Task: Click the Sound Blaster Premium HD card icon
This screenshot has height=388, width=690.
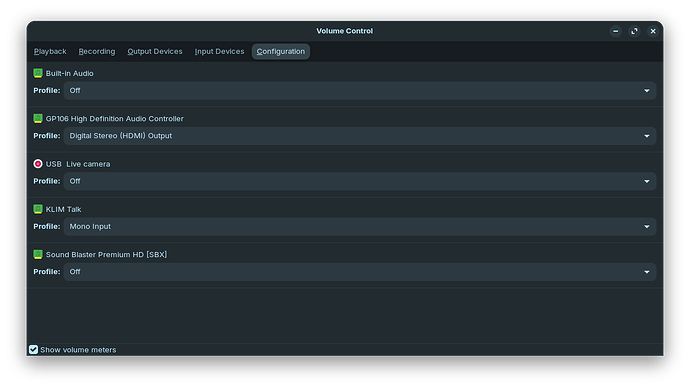Action: (38, 254)
